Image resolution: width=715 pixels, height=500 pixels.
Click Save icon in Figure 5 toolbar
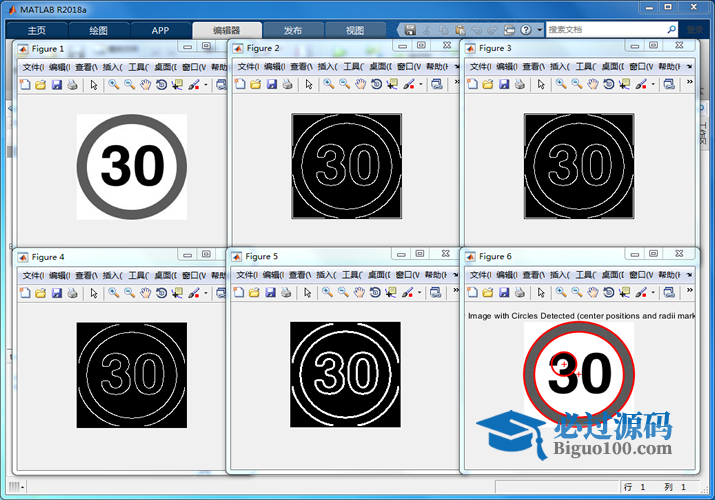click(271, 292)
